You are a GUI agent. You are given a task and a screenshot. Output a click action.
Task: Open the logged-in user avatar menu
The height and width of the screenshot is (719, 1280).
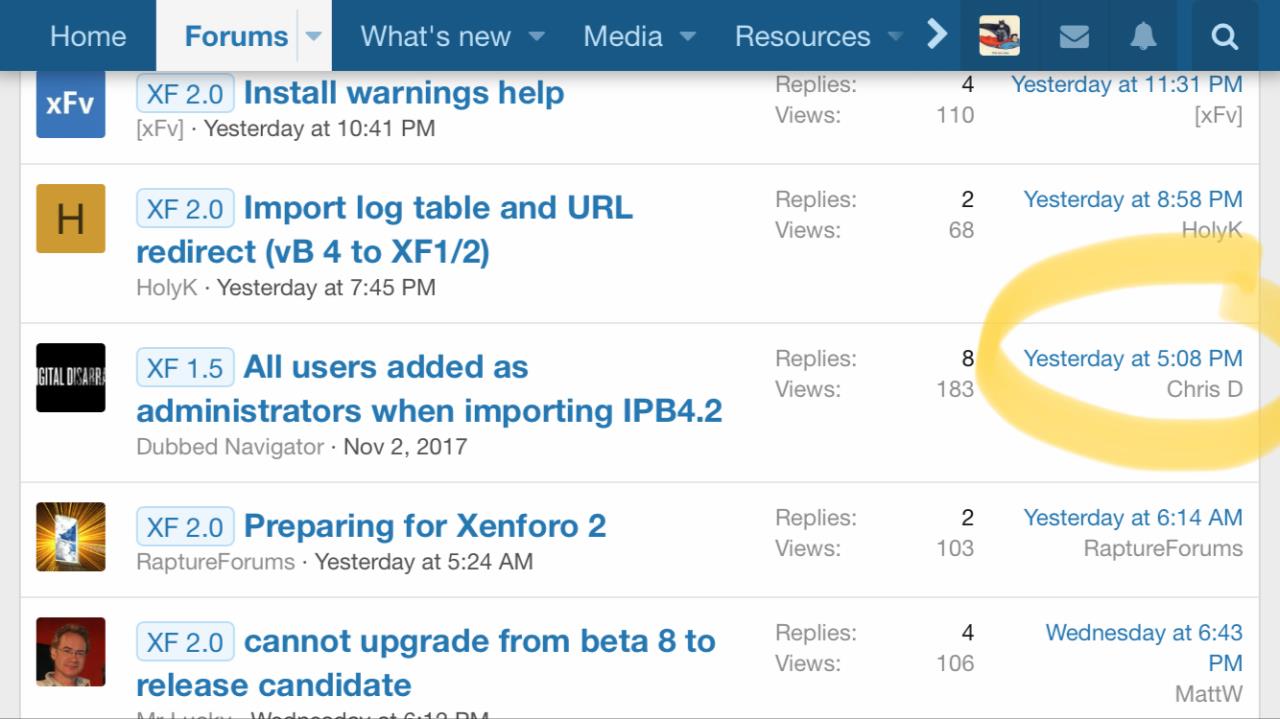[999, 36]
